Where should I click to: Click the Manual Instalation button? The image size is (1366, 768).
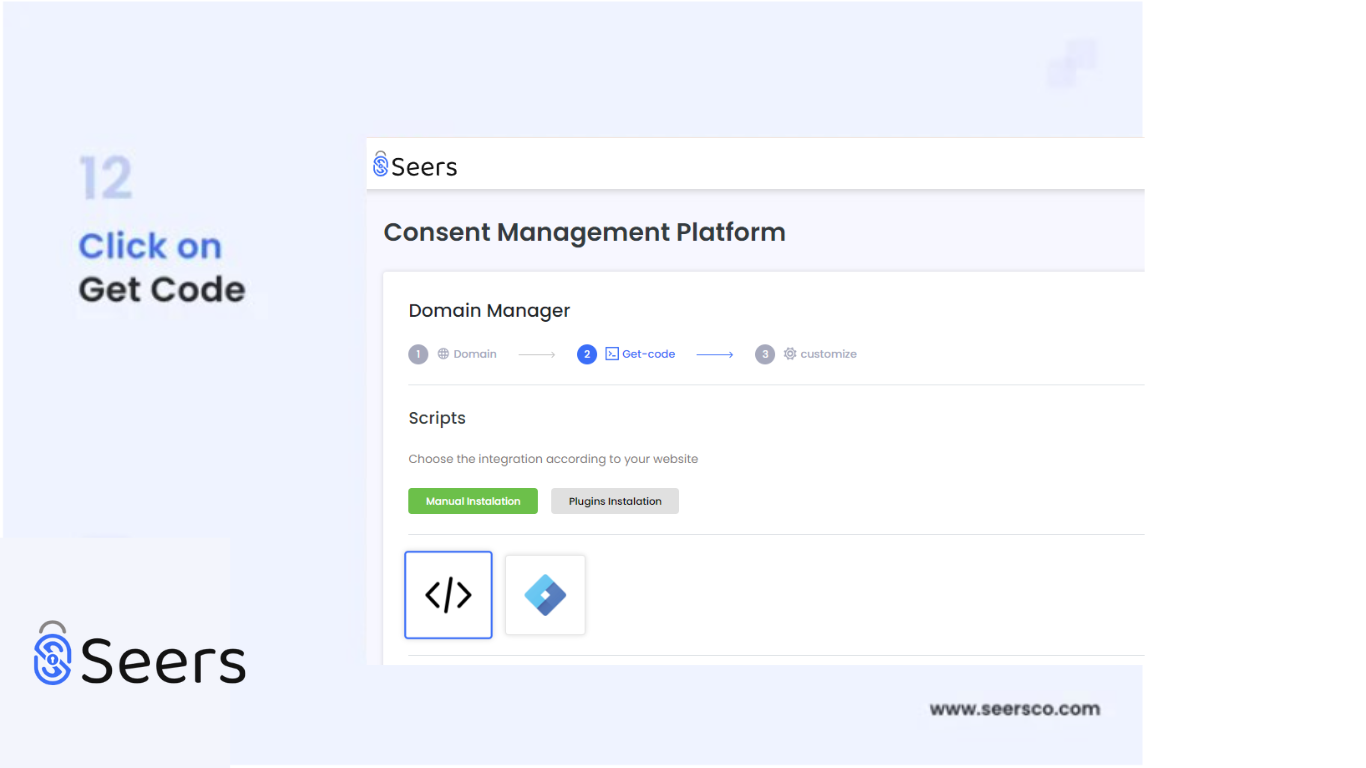473,501
